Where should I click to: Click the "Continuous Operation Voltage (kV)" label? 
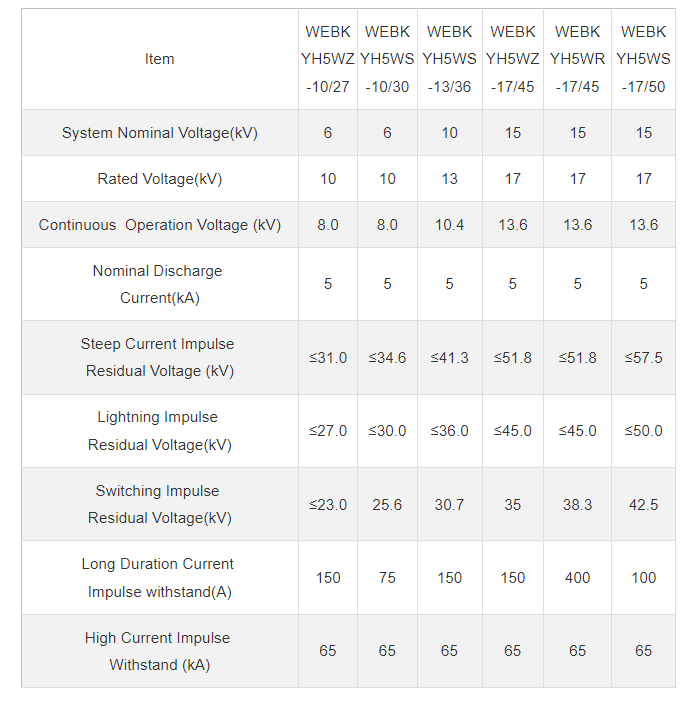pyautogui.click(x=160, y=225)
